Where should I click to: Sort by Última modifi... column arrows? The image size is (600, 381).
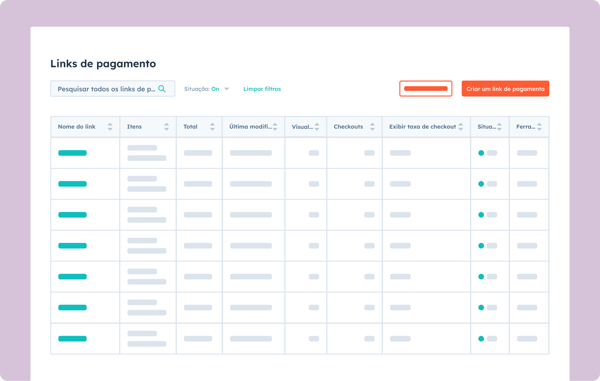pyautogui.click(x=275, y=127)
